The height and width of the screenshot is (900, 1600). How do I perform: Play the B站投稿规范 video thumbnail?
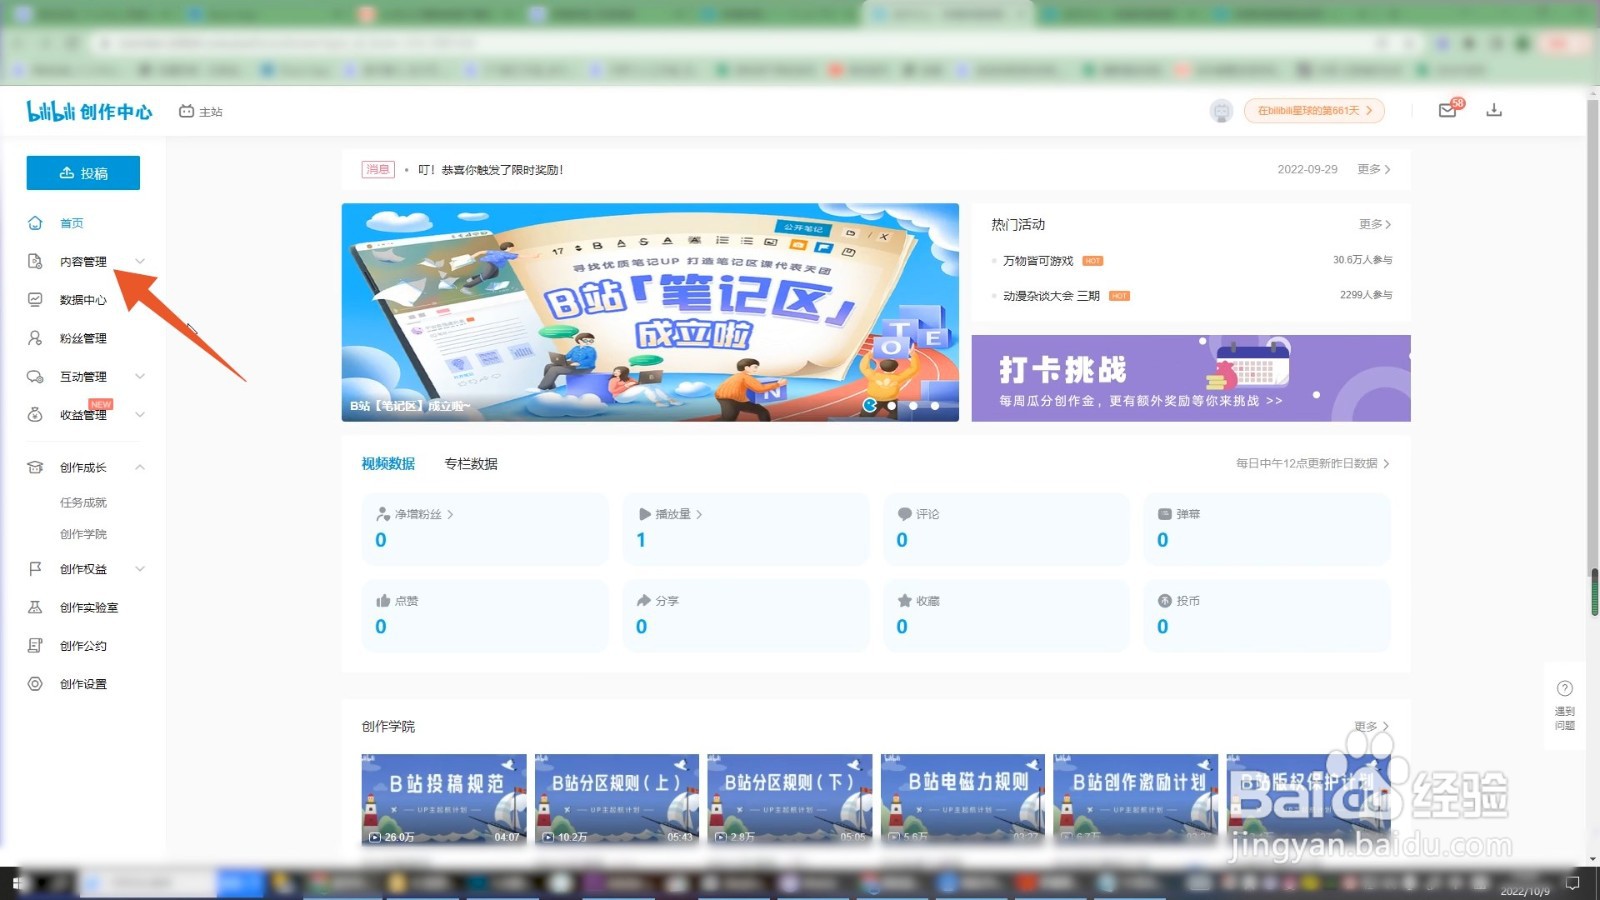[x=444, y=800]
